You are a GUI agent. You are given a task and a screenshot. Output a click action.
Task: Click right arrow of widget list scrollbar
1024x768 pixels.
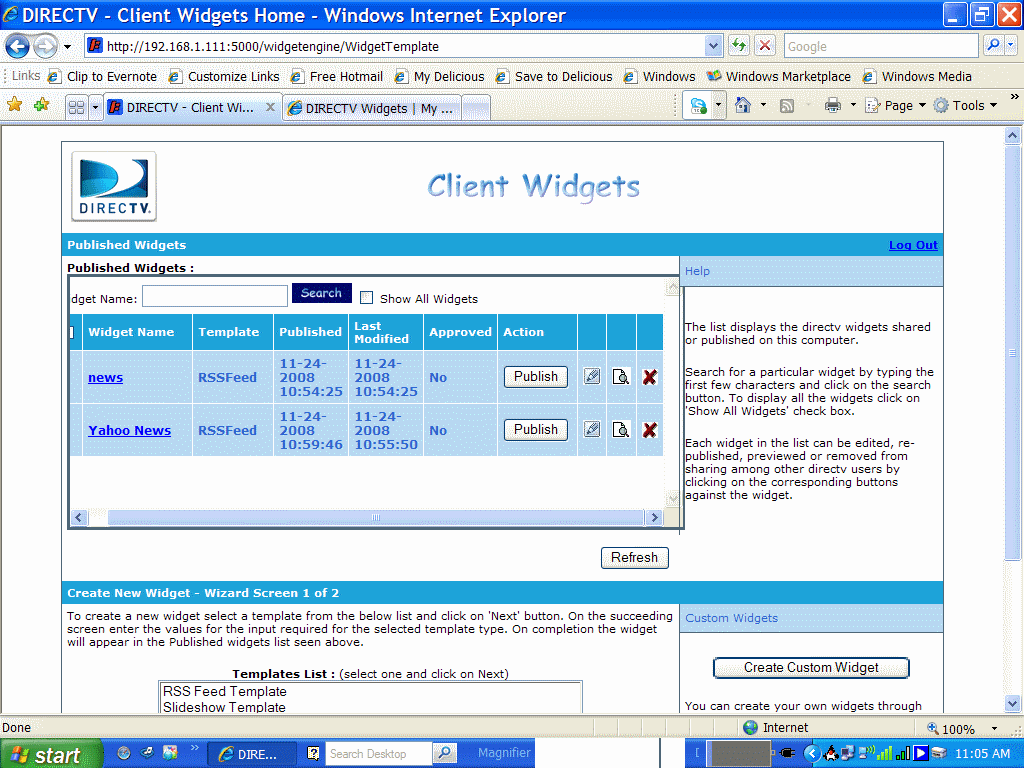653,517
